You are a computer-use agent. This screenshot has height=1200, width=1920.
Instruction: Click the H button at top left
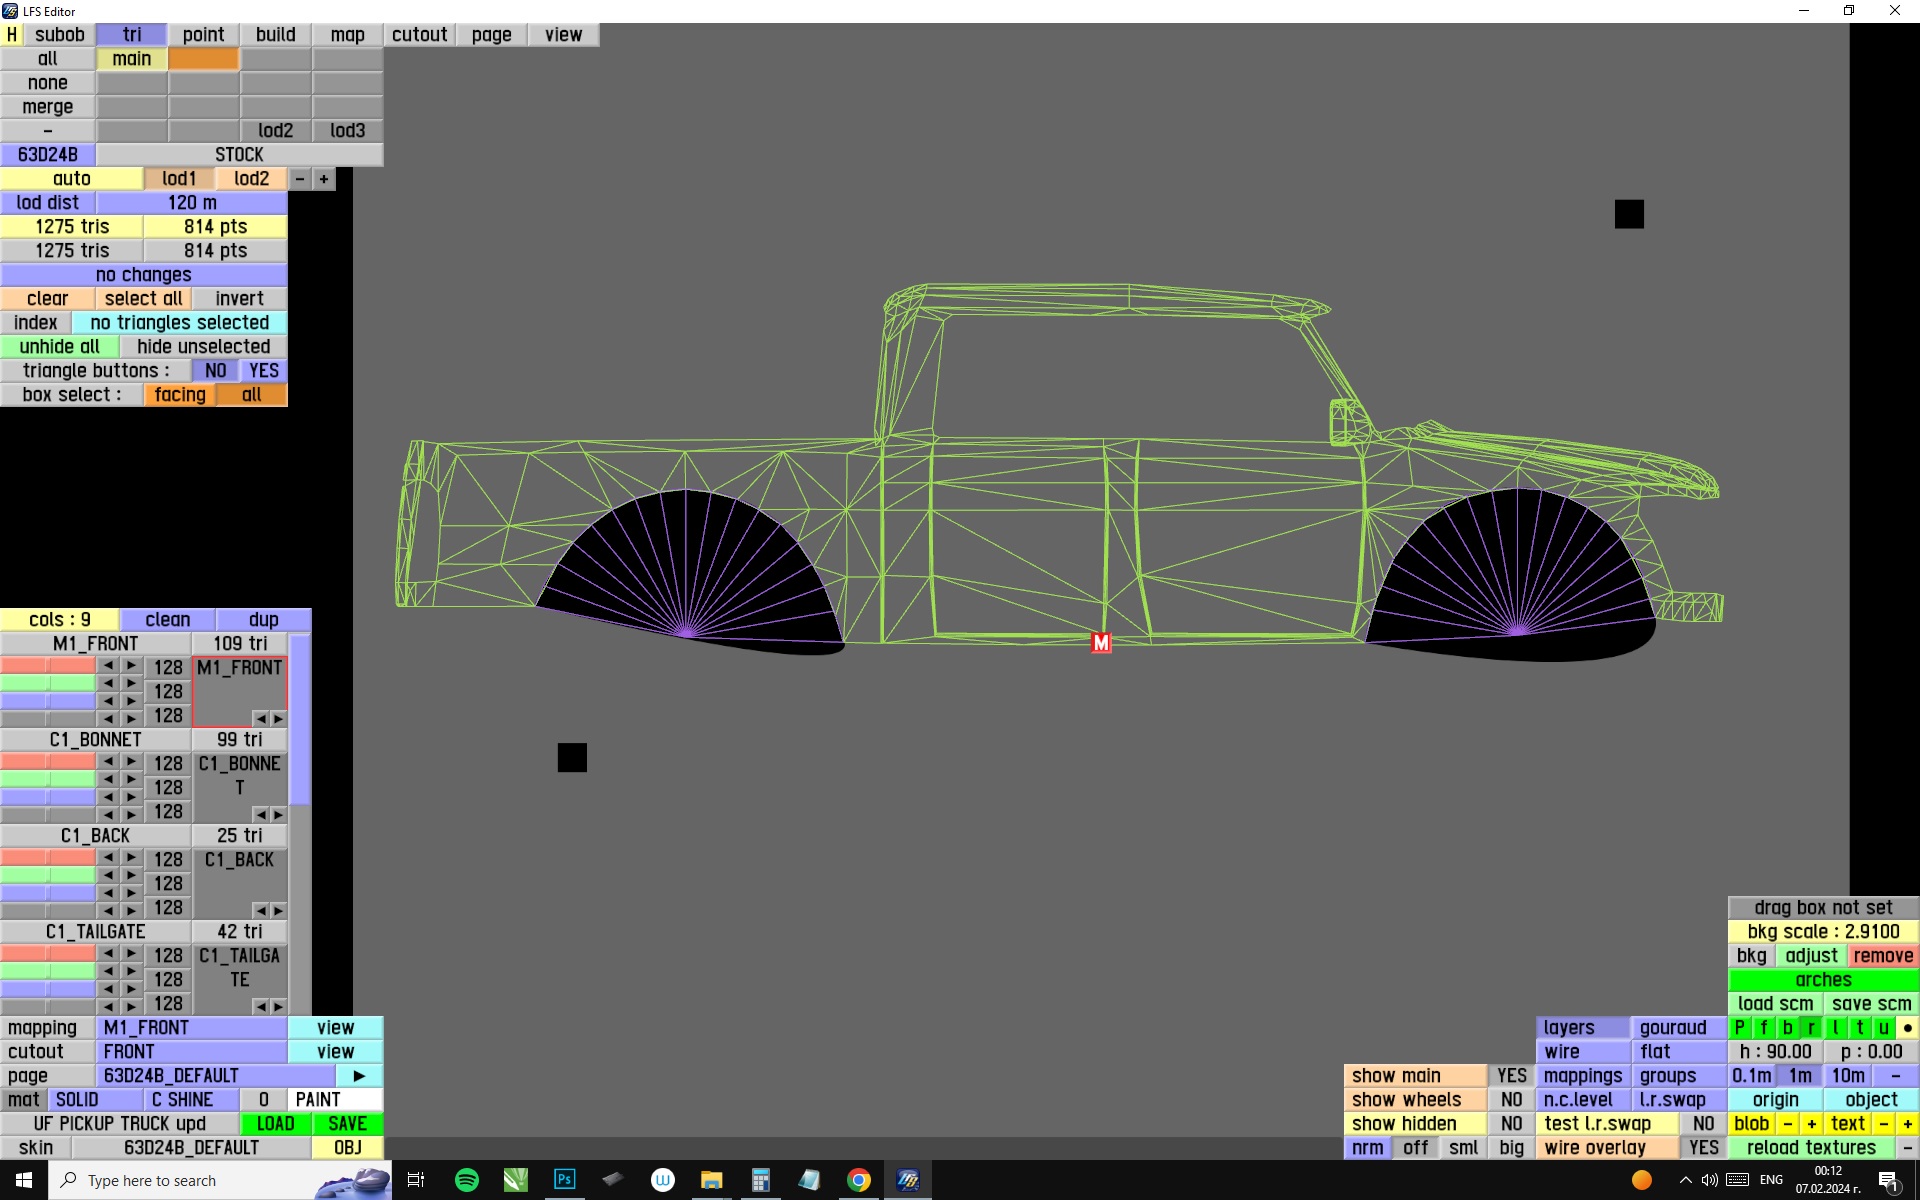coord(11,34)
